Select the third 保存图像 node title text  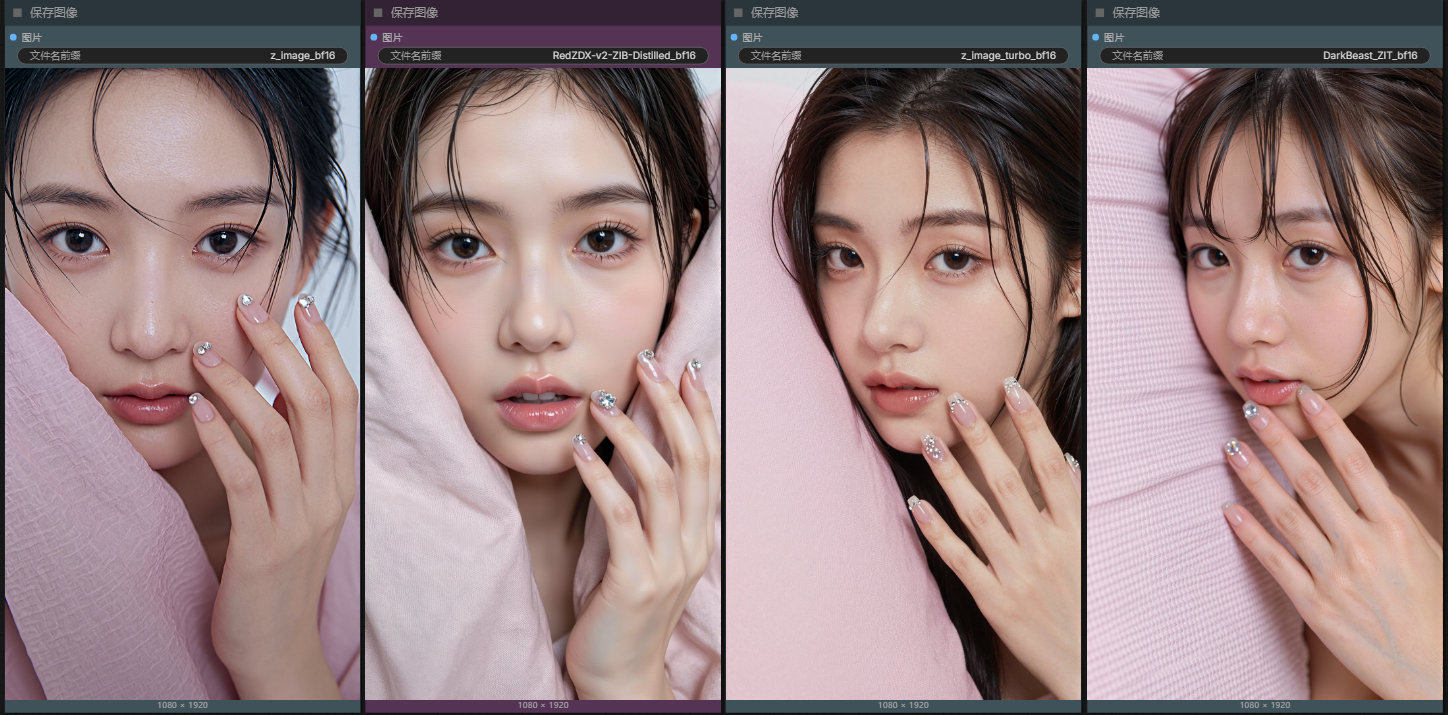point(775,13)
